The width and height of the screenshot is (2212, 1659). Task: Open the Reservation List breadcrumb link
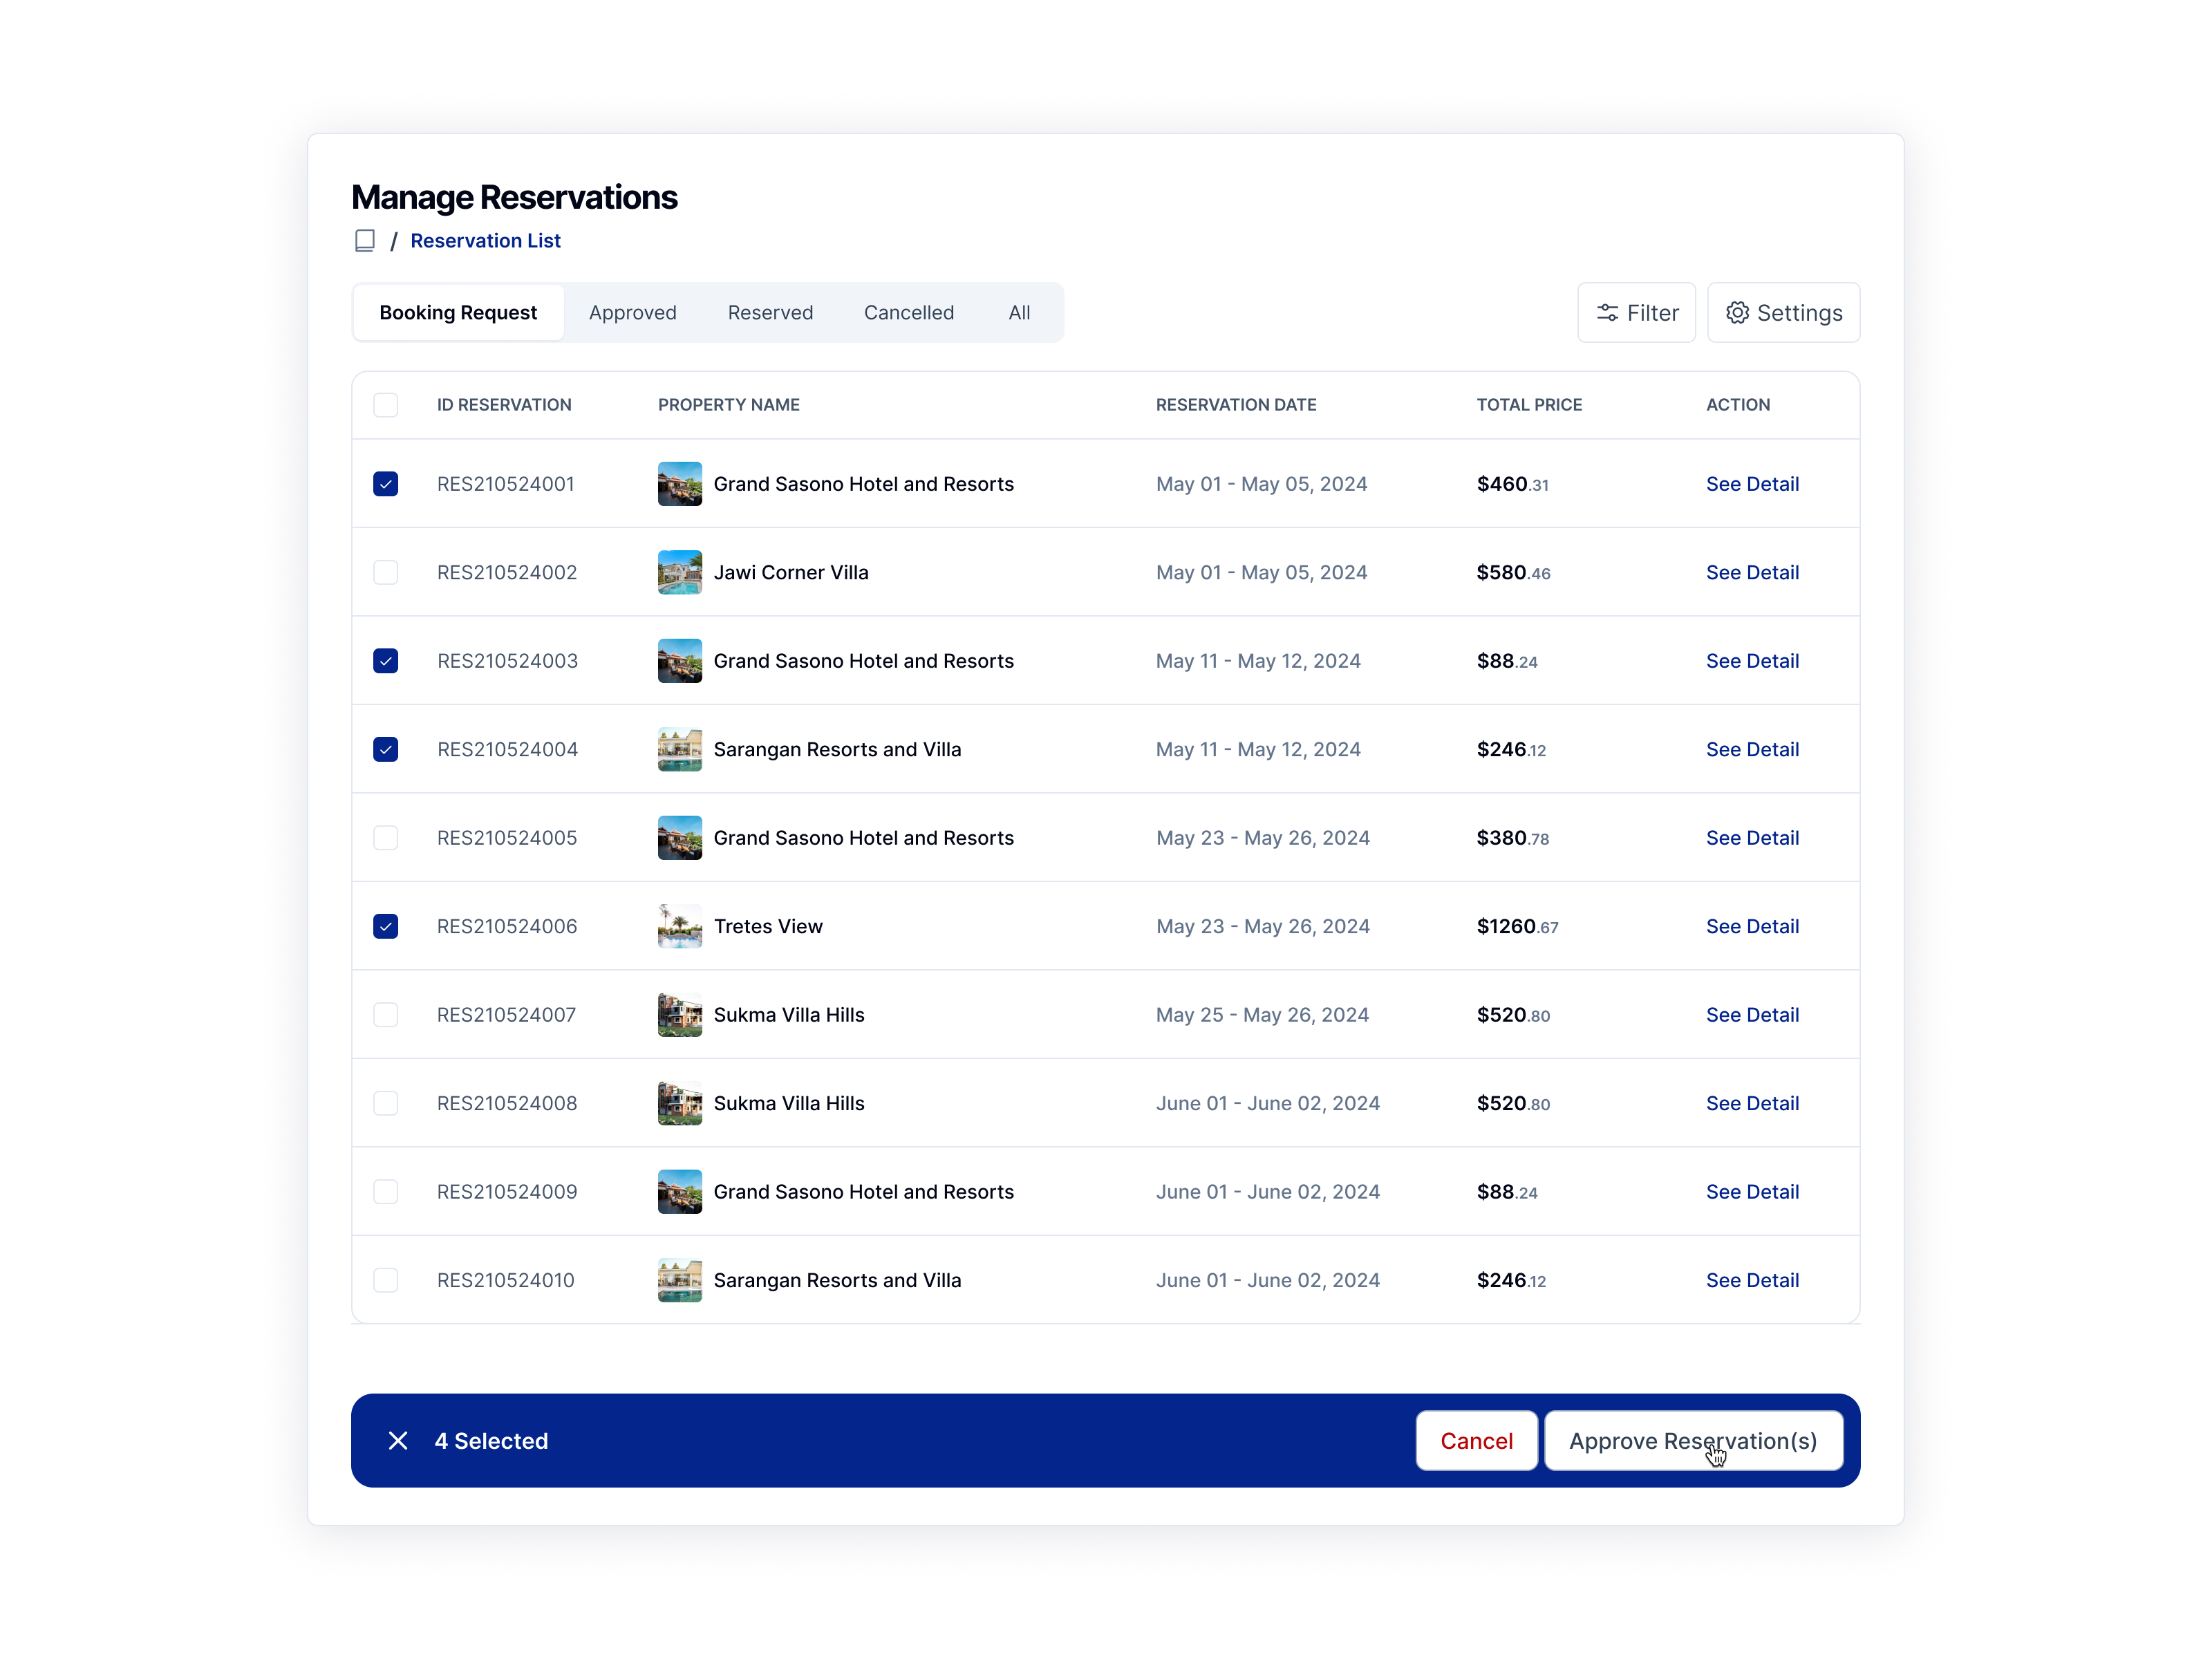point(486,240)
